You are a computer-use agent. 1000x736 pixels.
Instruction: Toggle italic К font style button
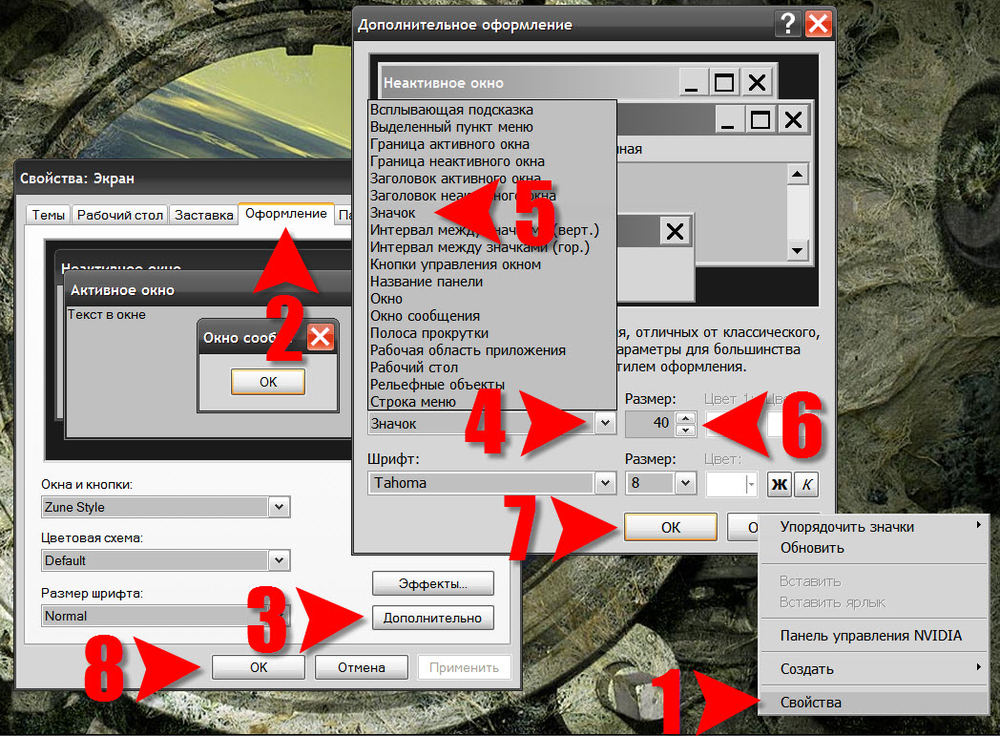click(x=807, y=484)
